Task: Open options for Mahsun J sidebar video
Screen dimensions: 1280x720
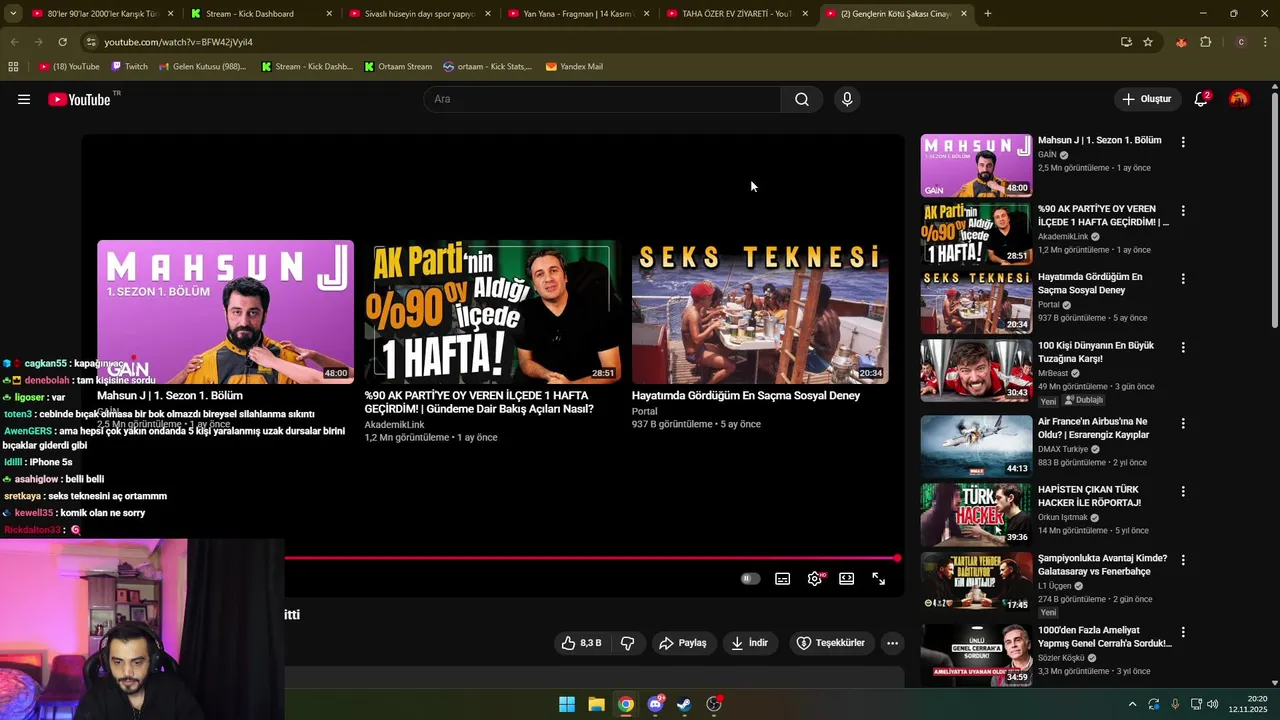Action: click(x=1183, y=142)
